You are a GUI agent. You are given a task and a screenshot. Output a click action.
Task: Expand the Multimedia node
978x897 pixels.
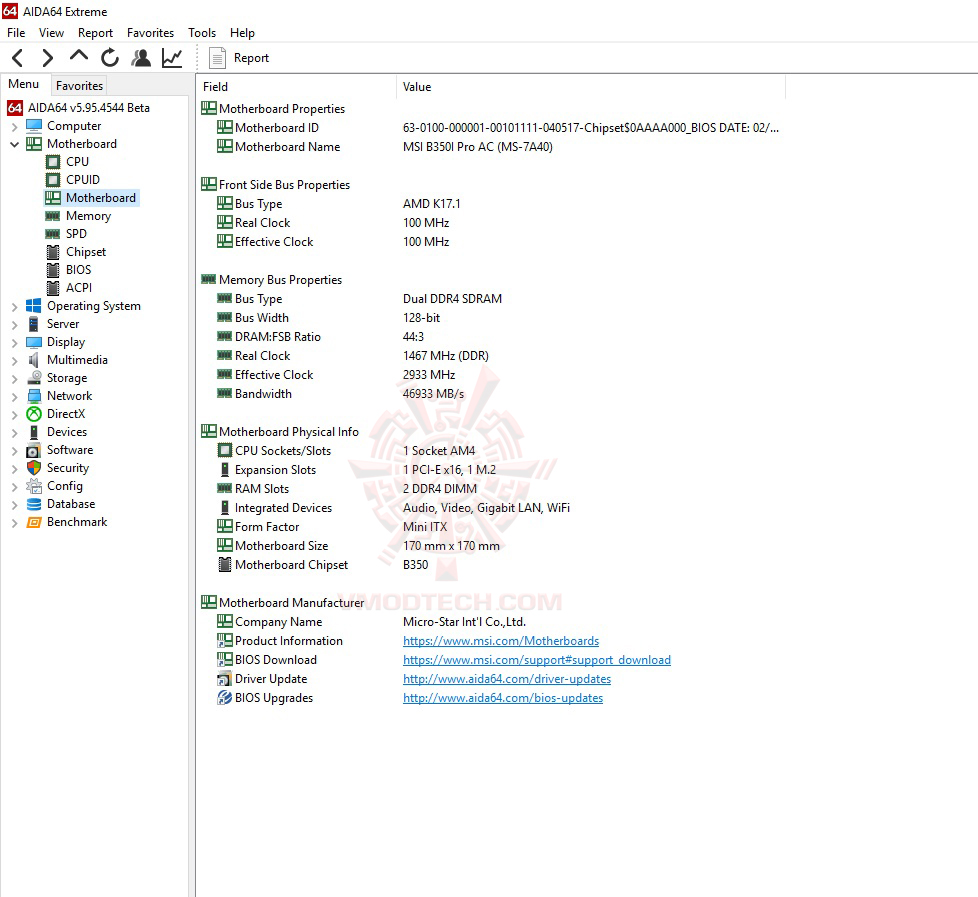point(14,361)
